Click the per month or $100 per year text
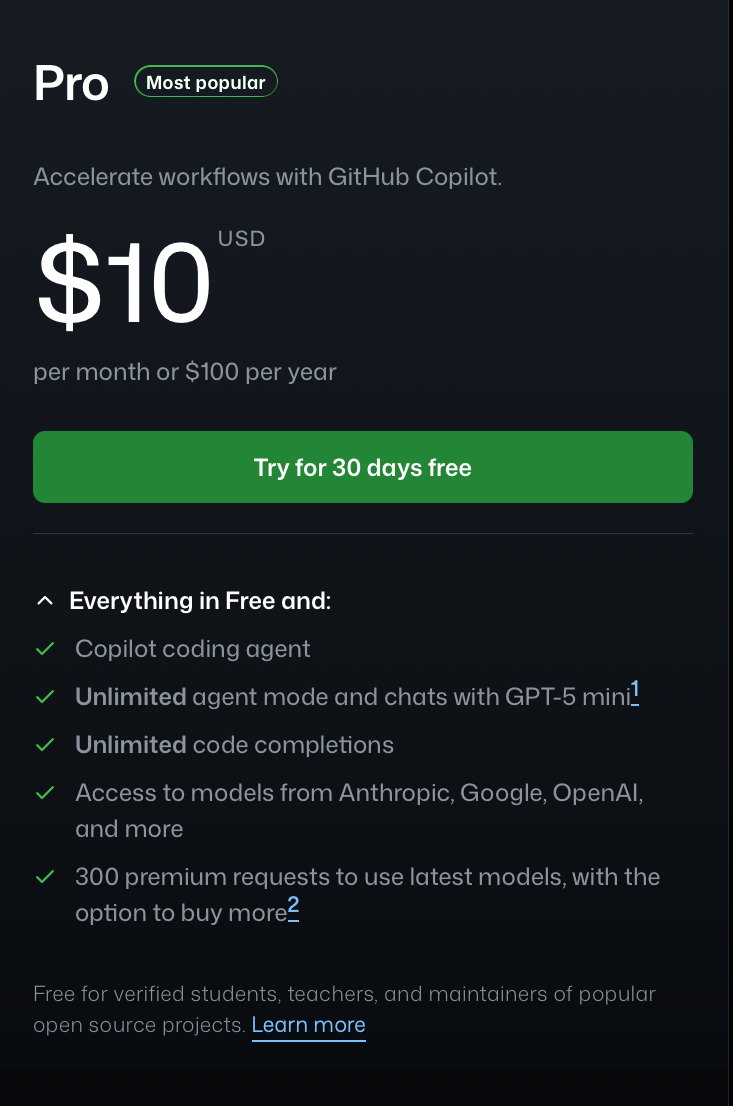The image size is (733, 1106). click(x=185, y=372)
